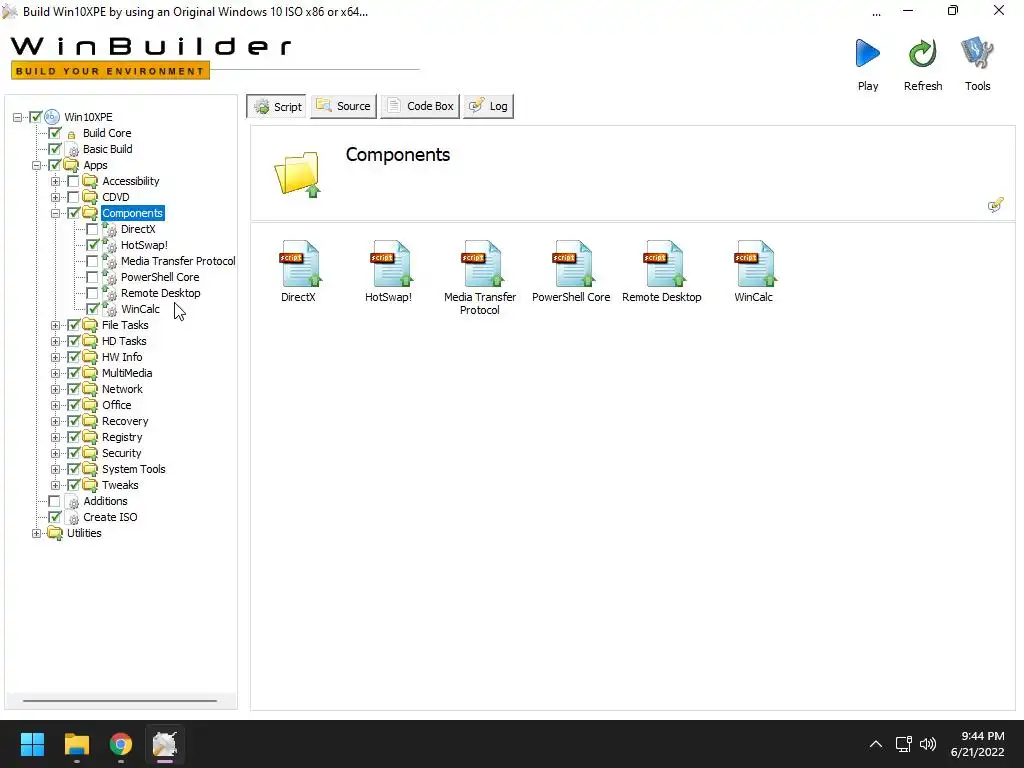
Task: Click the WinBuilder taskbar icon
Action: coord(165,744)
